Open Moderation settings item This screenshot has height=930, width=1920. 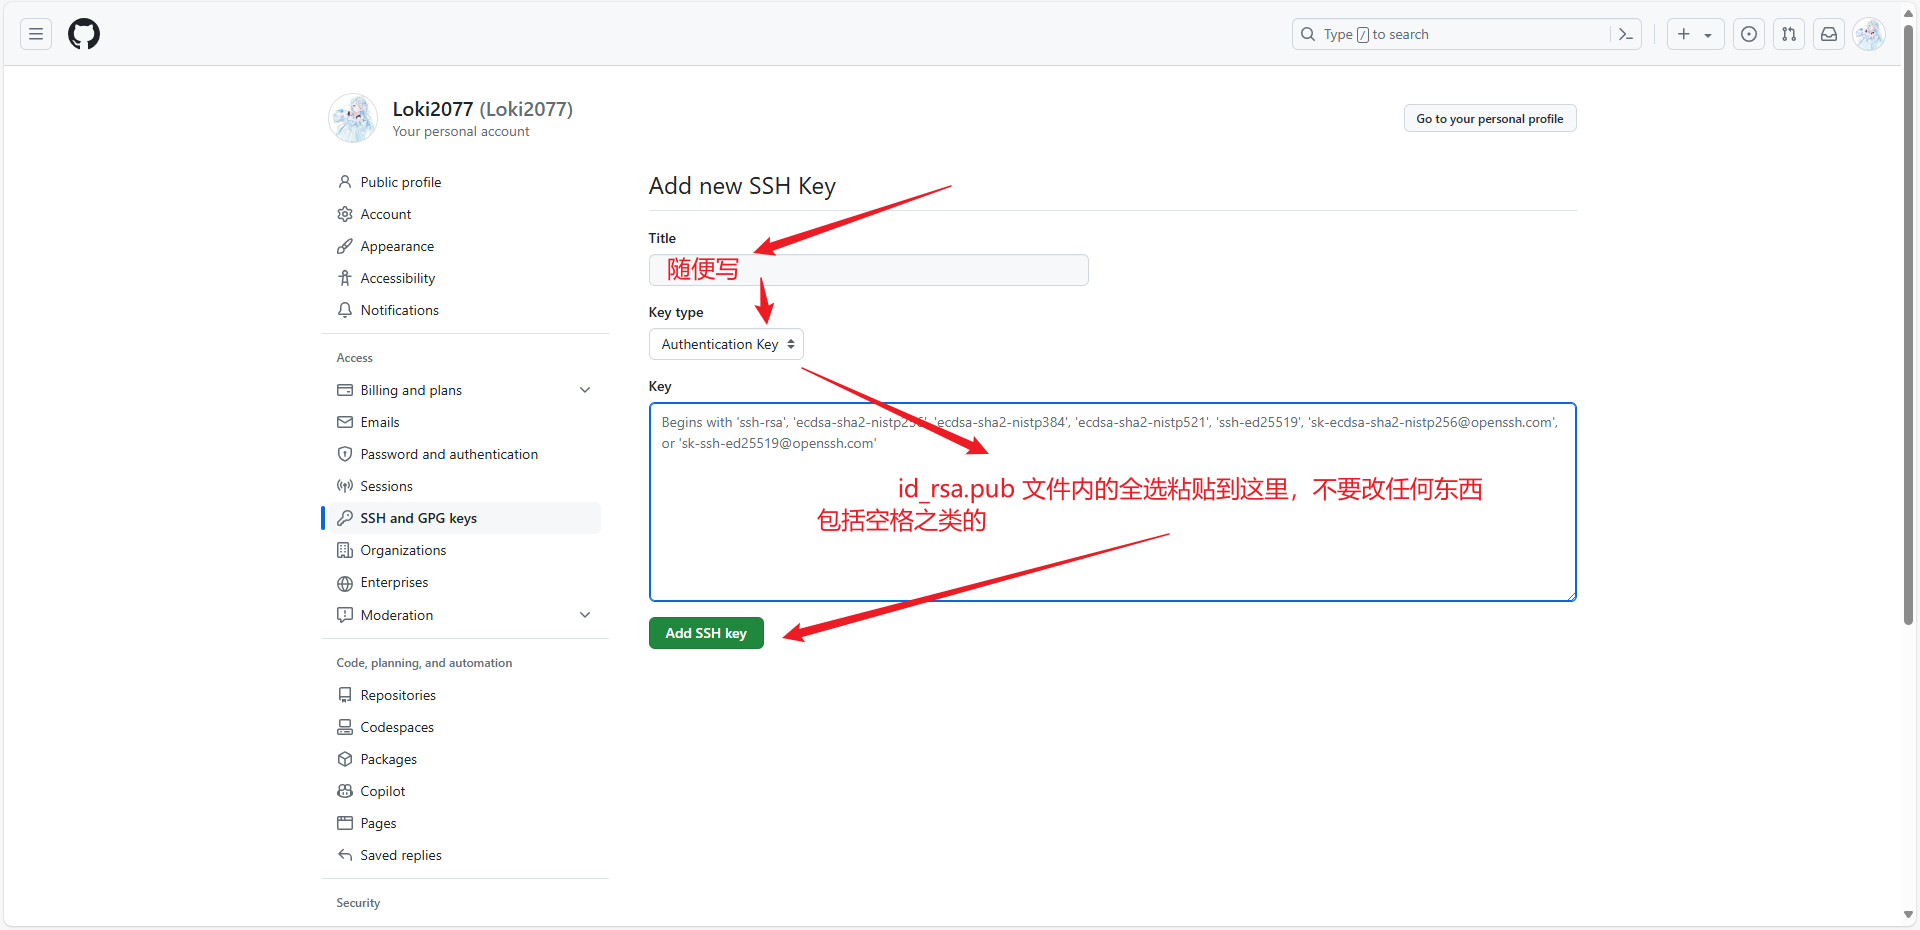397,615
